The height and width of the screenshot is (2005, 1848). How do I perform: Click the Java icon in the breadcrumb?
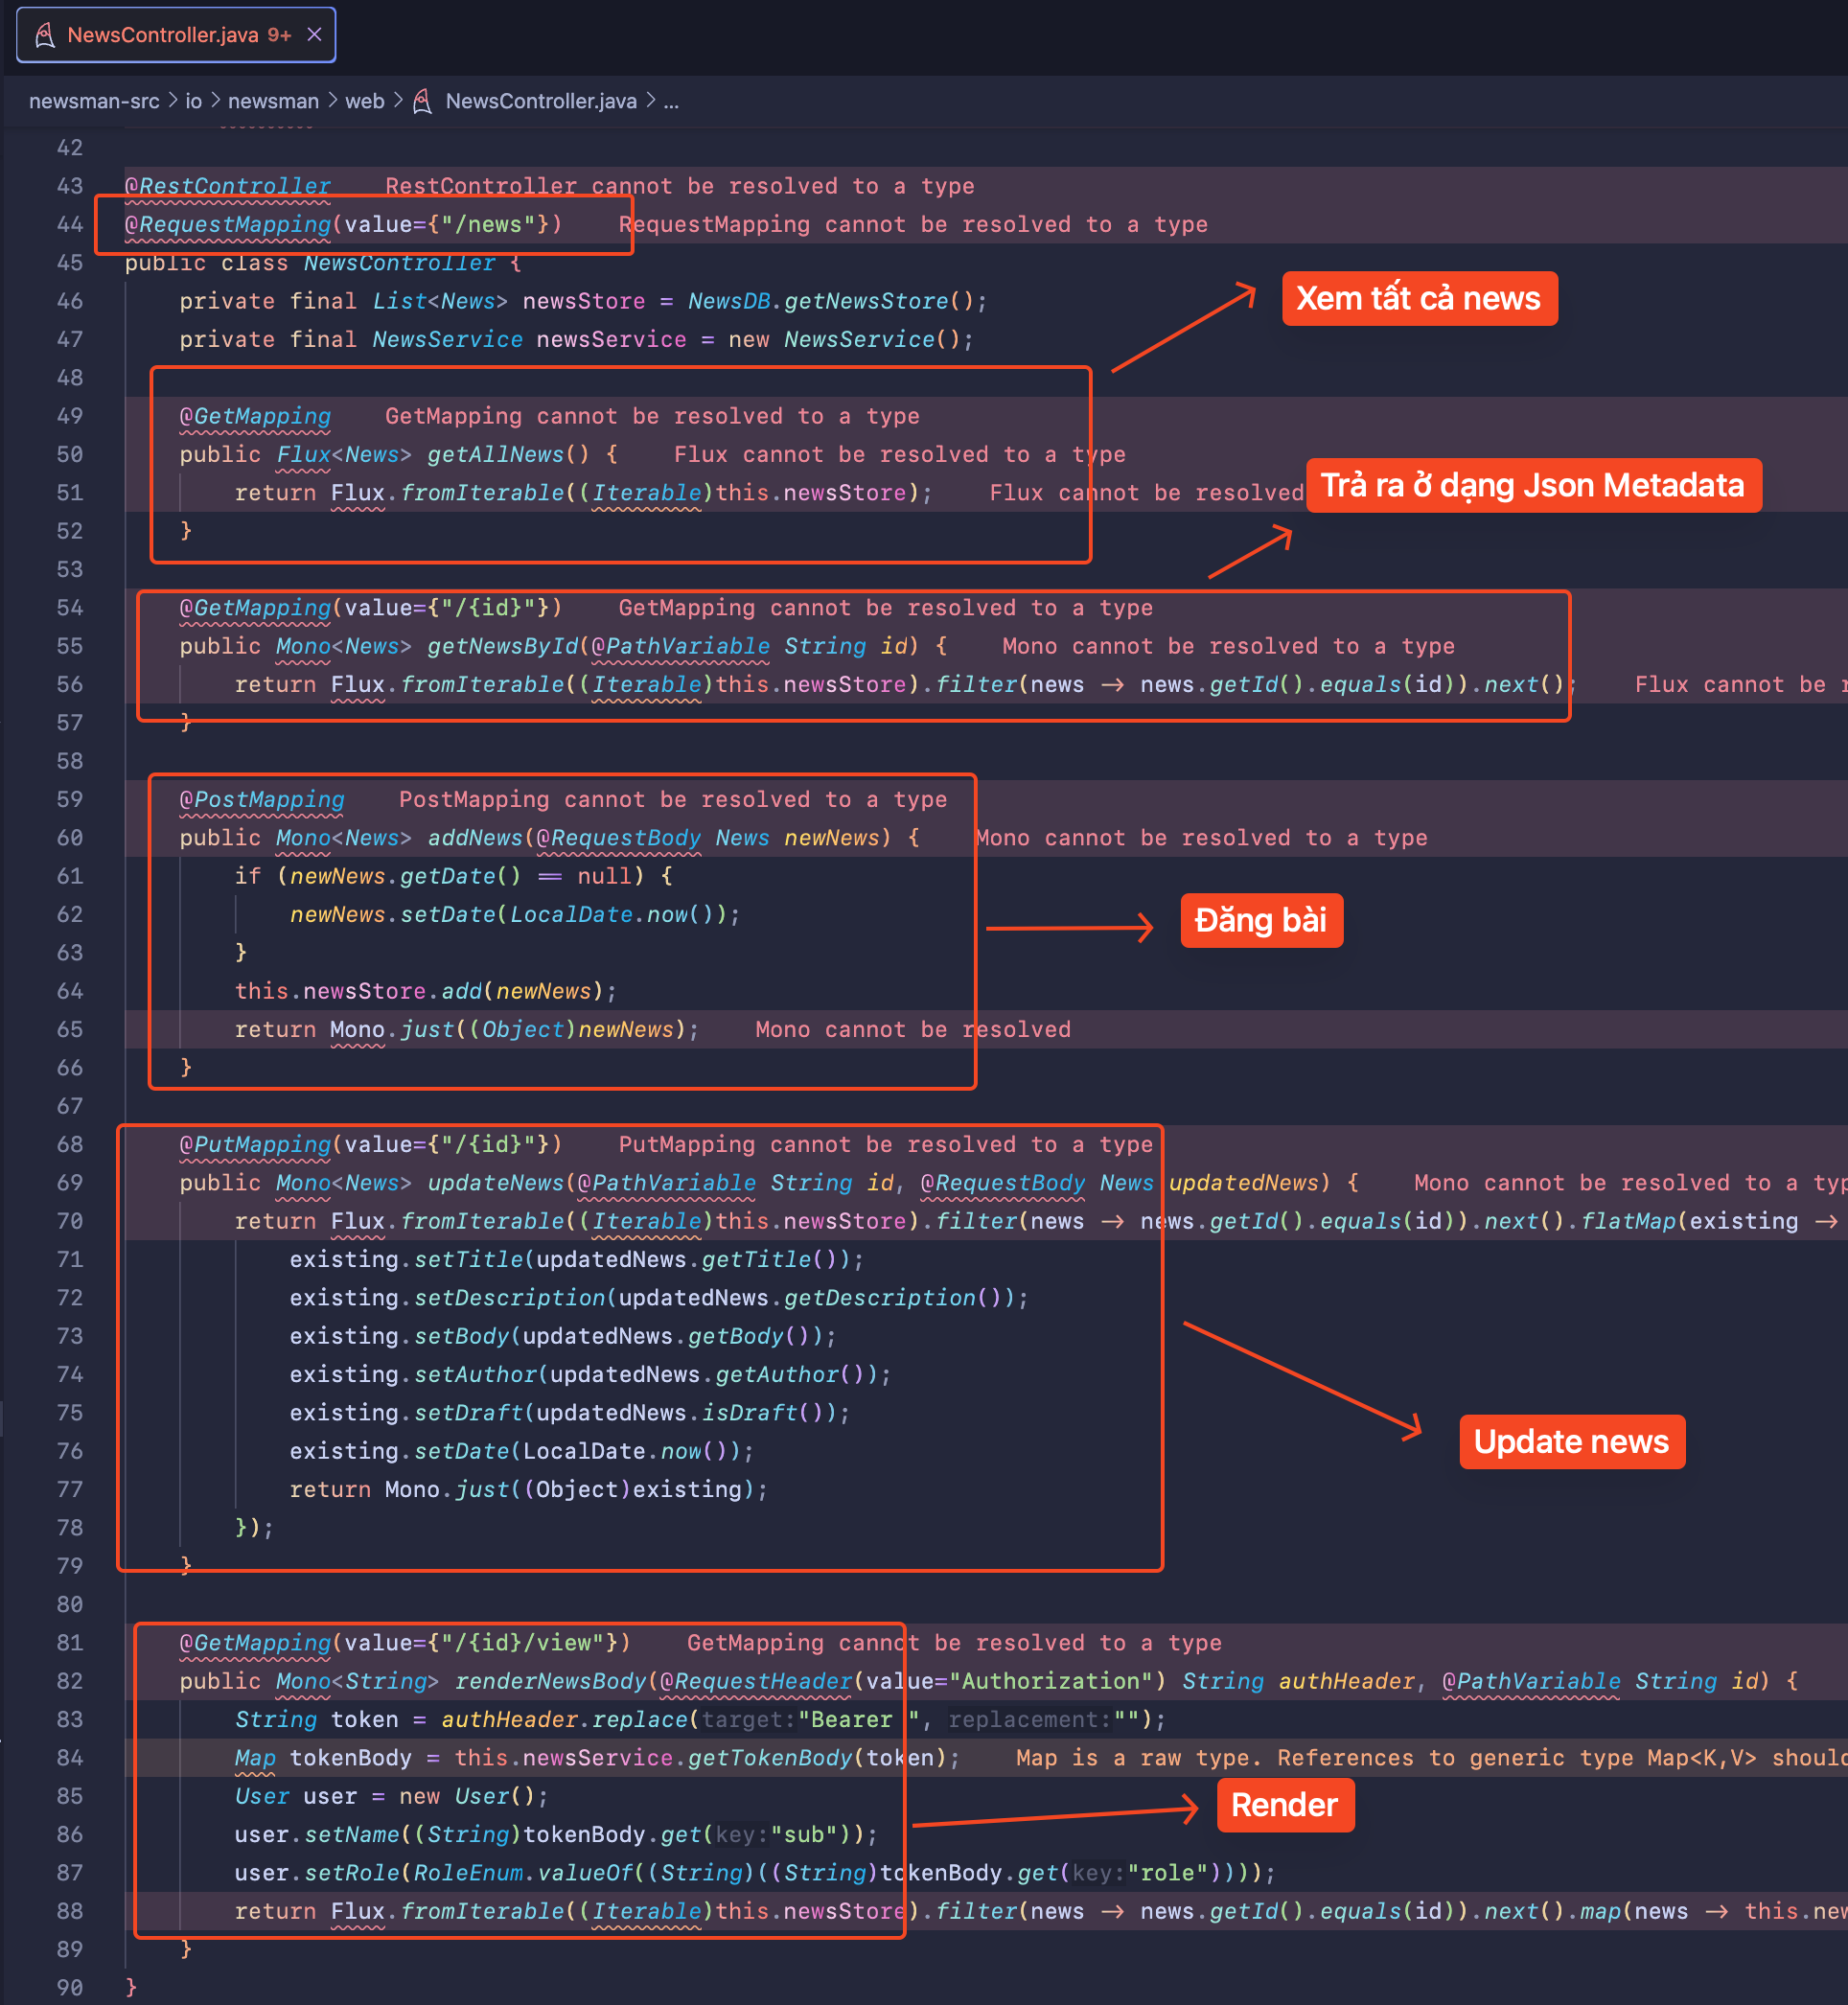423,101
